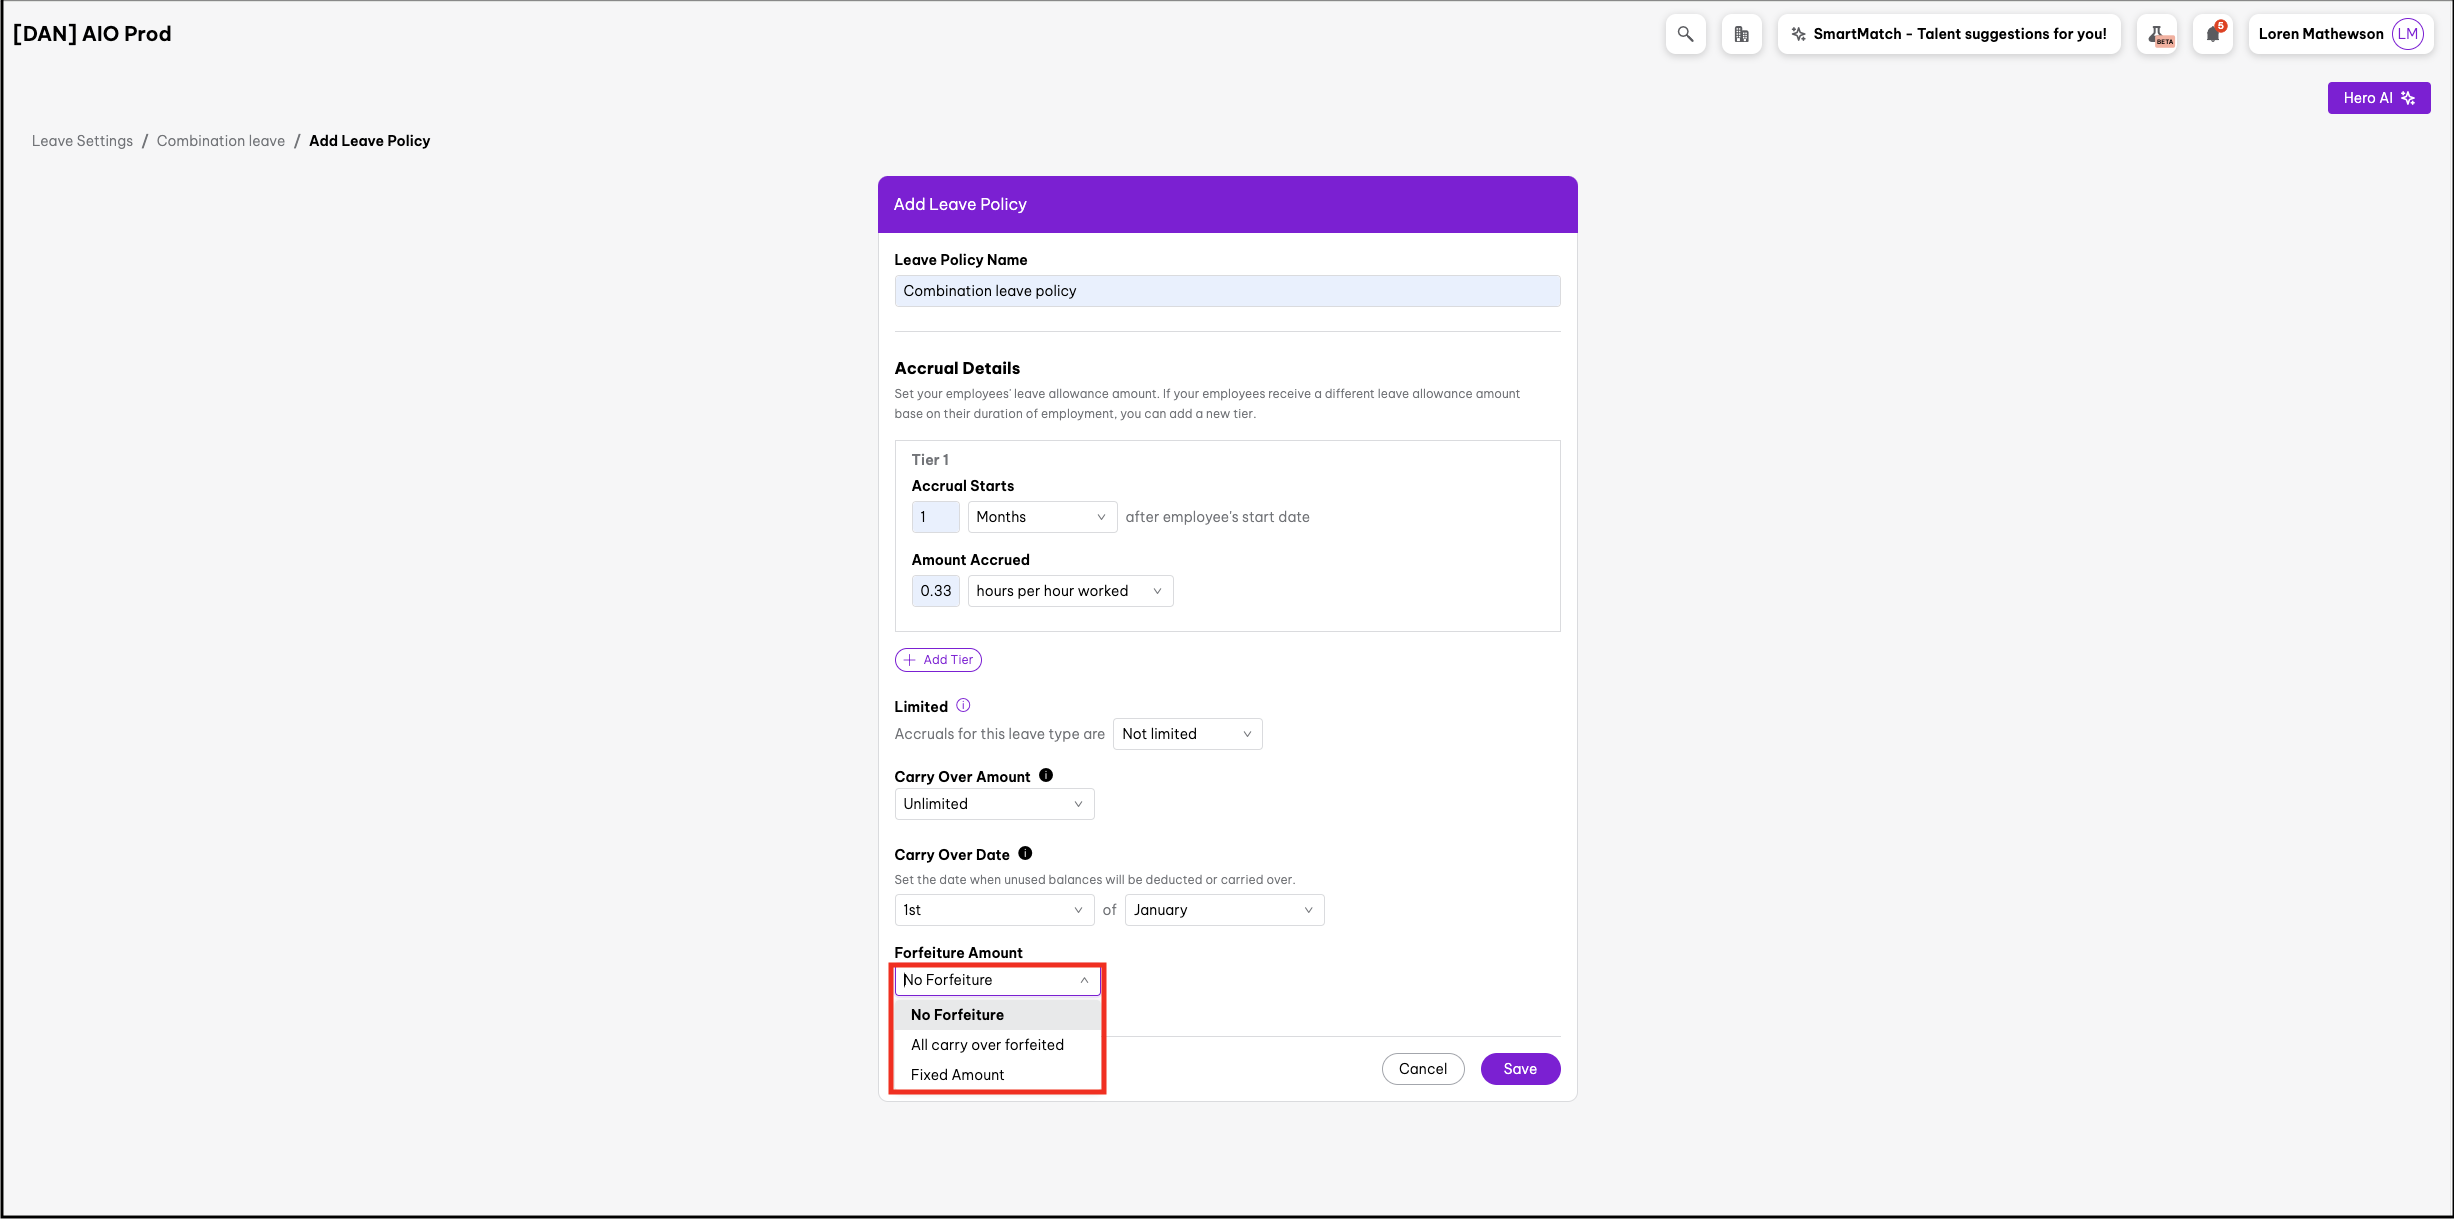Choose the Fixed Amount option
The height and width of the screenshot is (1219, 2454).
click(x=957, y=1075)
